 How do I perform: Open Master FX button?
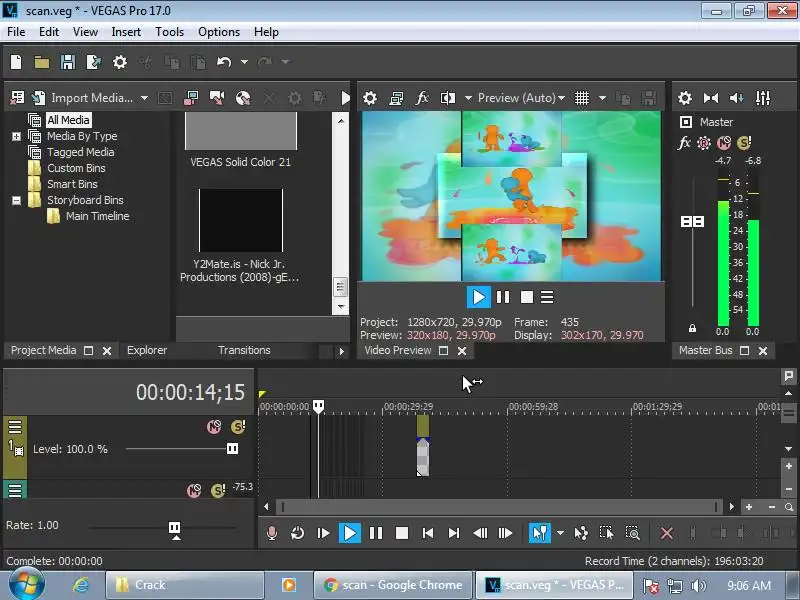click(x=684, y=143)
